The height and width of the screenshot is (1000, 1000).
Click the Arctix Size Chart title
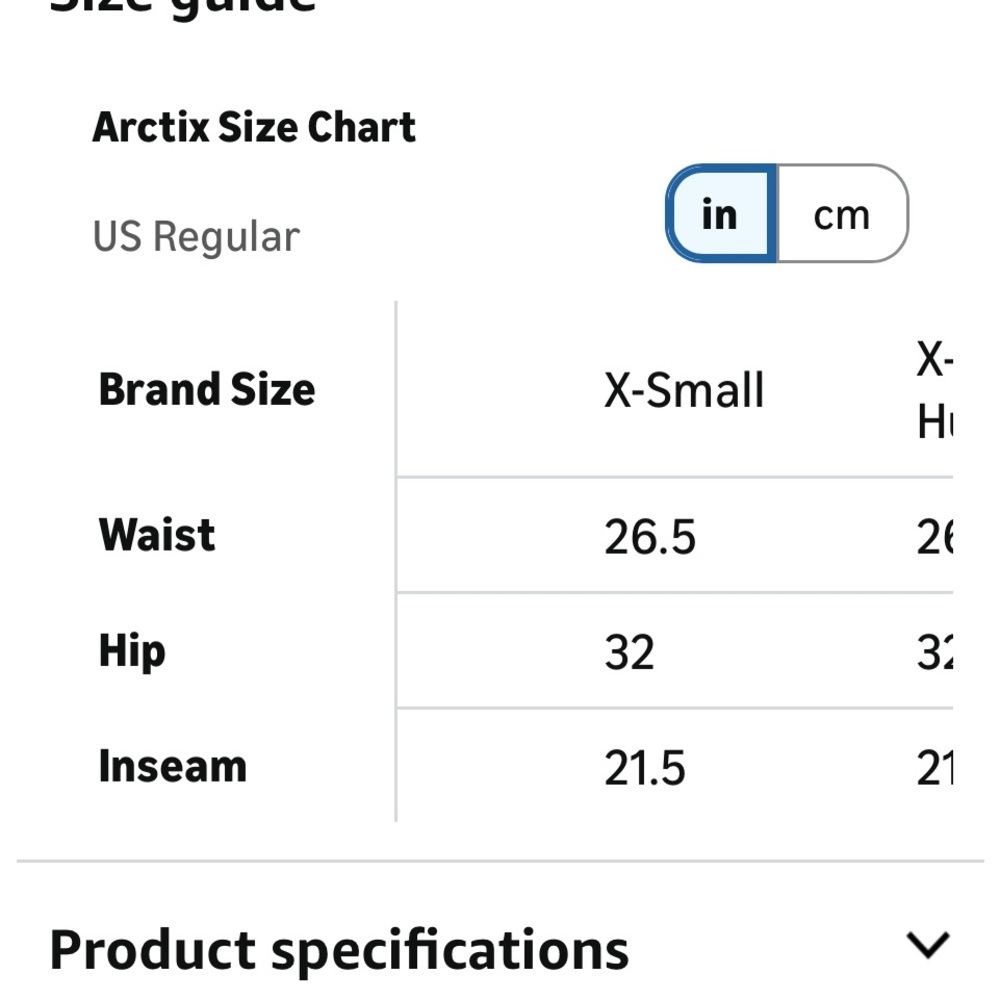click(x=255, y=126)
